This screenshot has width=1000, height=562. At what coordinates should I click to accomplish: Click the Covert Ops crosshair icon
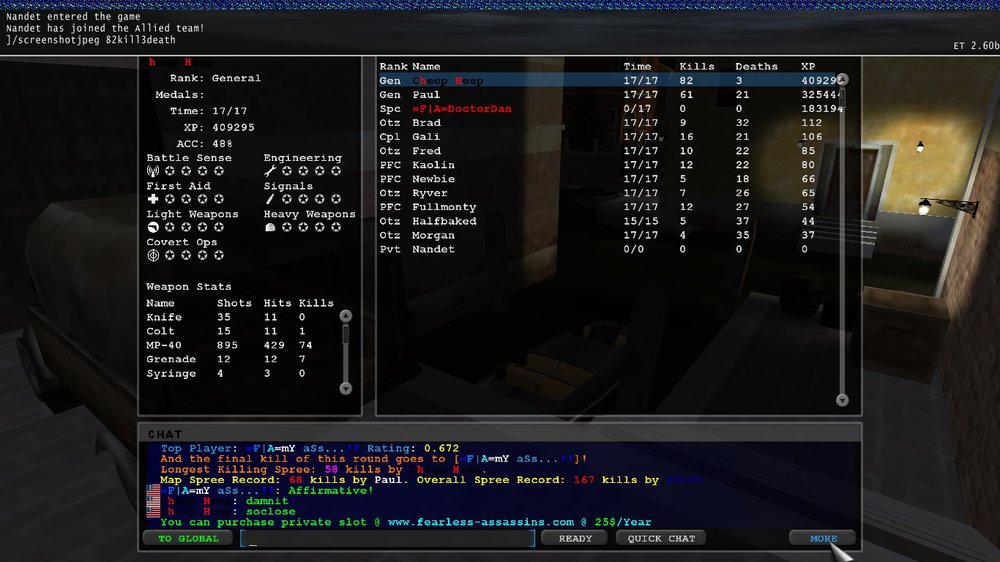pyautogui.click(x=153, y=255)
